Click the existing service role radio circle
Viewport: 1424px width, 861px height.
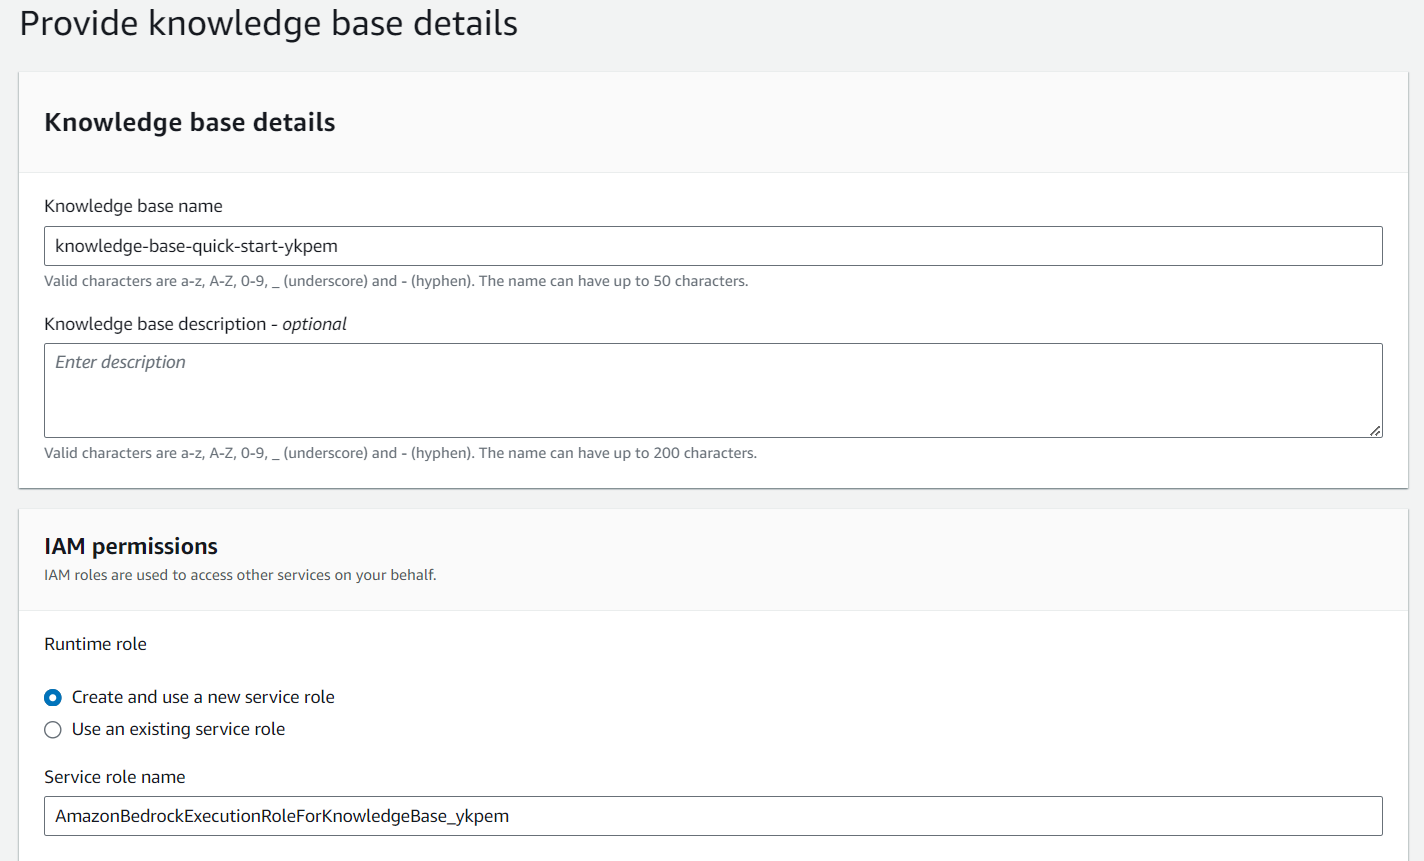tap(53, 729)
